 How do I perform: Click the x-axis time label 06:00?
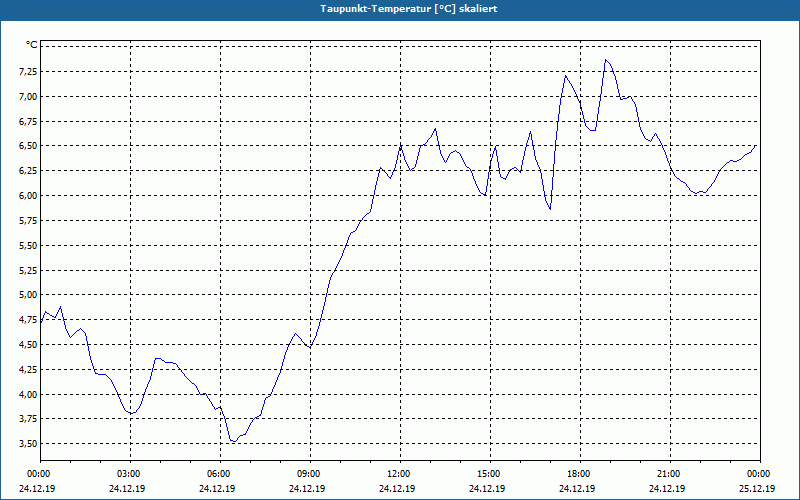[220, 474]
